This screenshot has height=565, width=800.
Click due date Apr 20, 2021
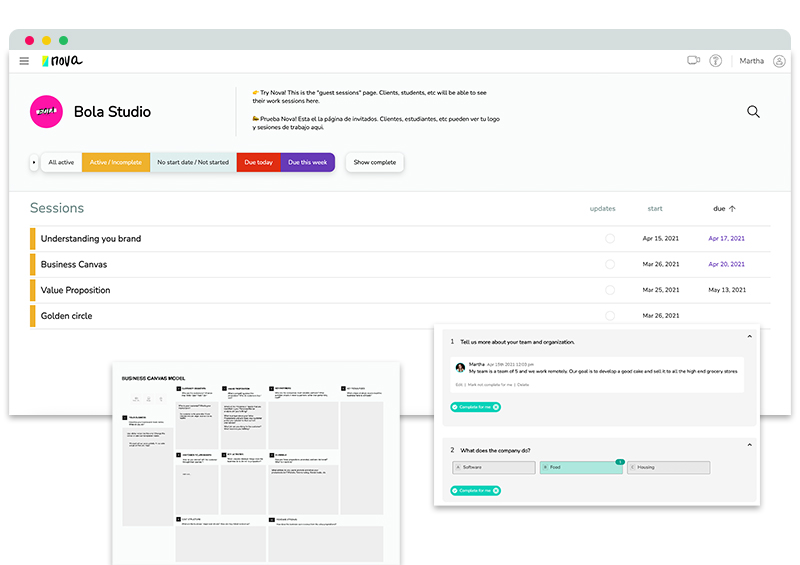[727, 264]
